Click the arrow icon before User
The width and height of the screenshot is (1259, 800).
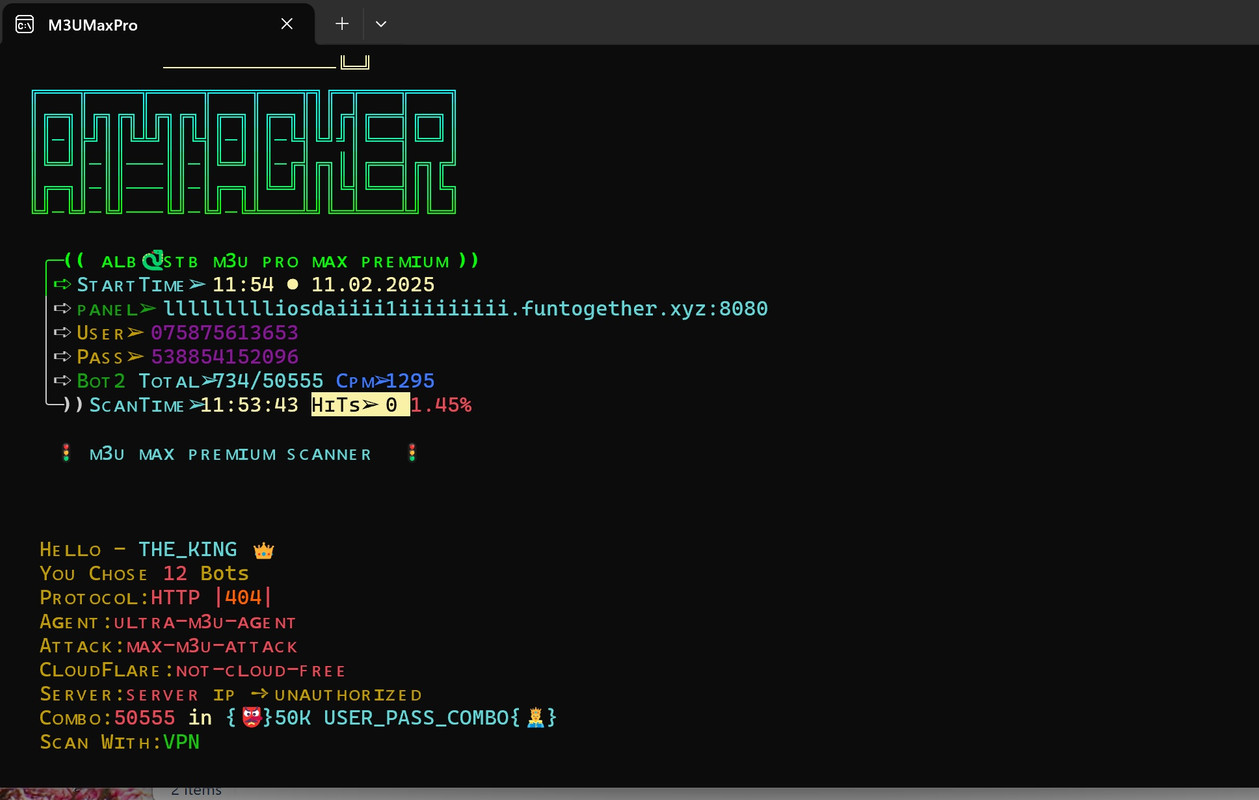pyautogui.click(x=63, y=333)
